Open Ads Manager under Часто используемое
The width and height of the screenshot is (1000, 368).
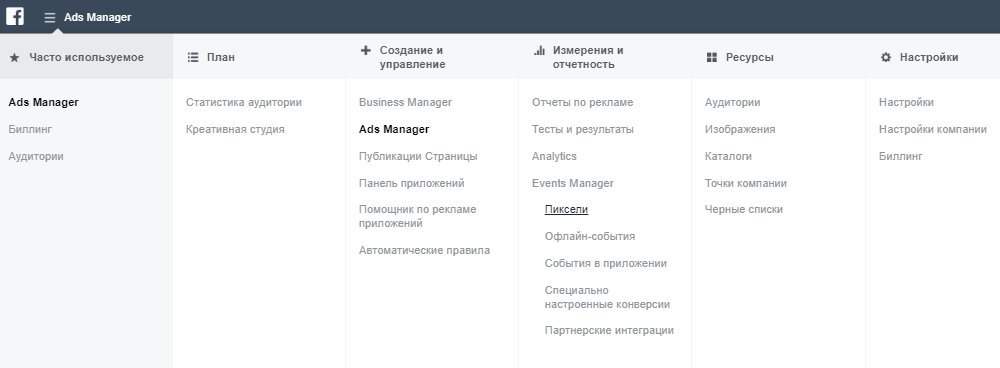tap(43, 103)
